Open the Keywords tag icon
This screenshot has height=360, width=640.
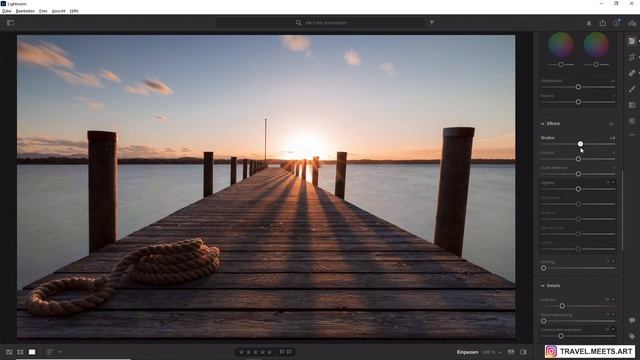point(632,336)
